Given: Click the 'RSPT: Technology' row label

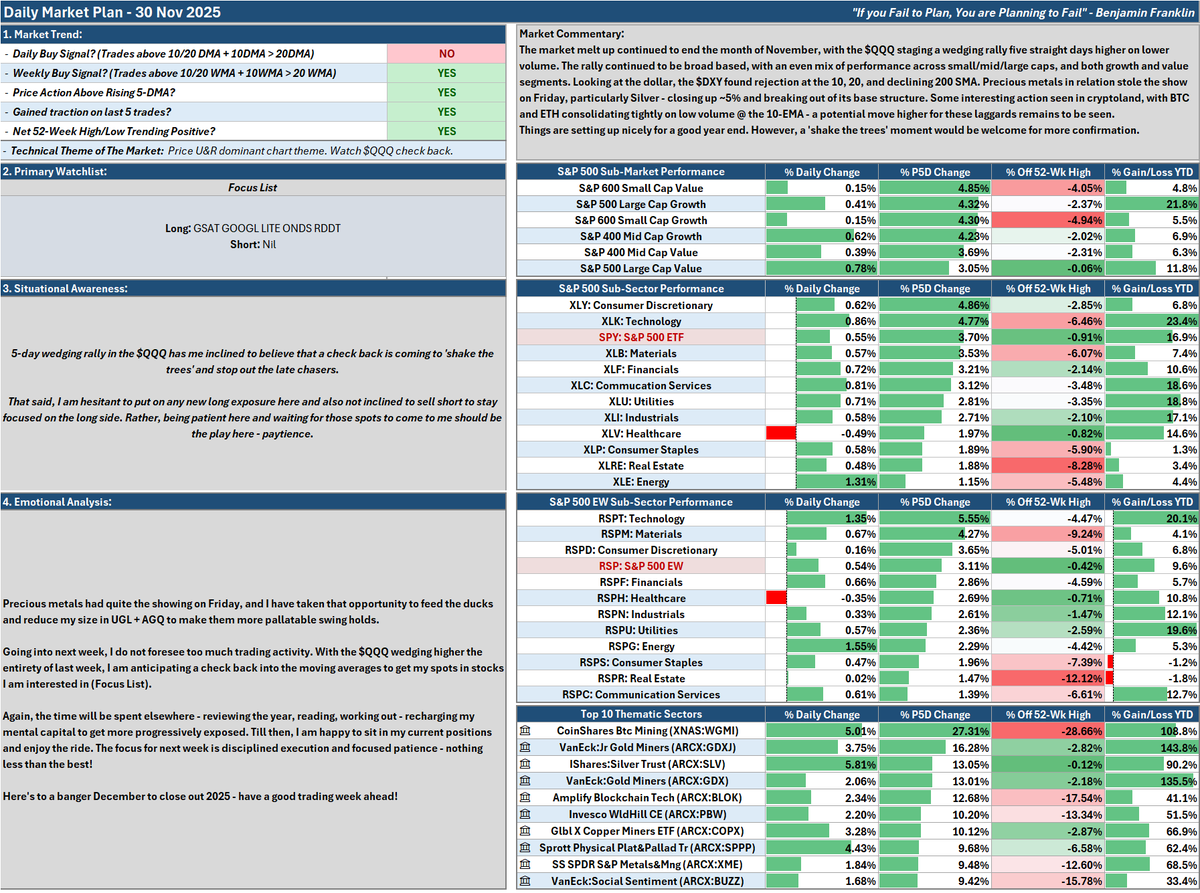Looking at the screenshot, I should 641,518.
